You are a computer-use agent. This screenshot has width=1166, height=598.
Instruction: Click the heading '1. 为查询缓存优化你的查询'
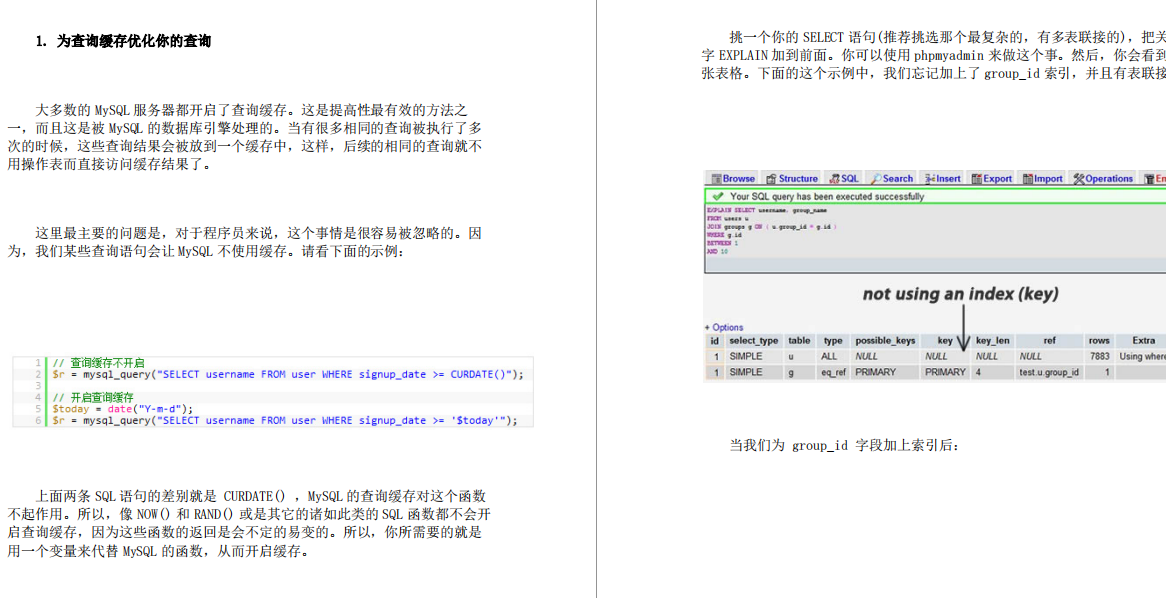tap(123, 42)
